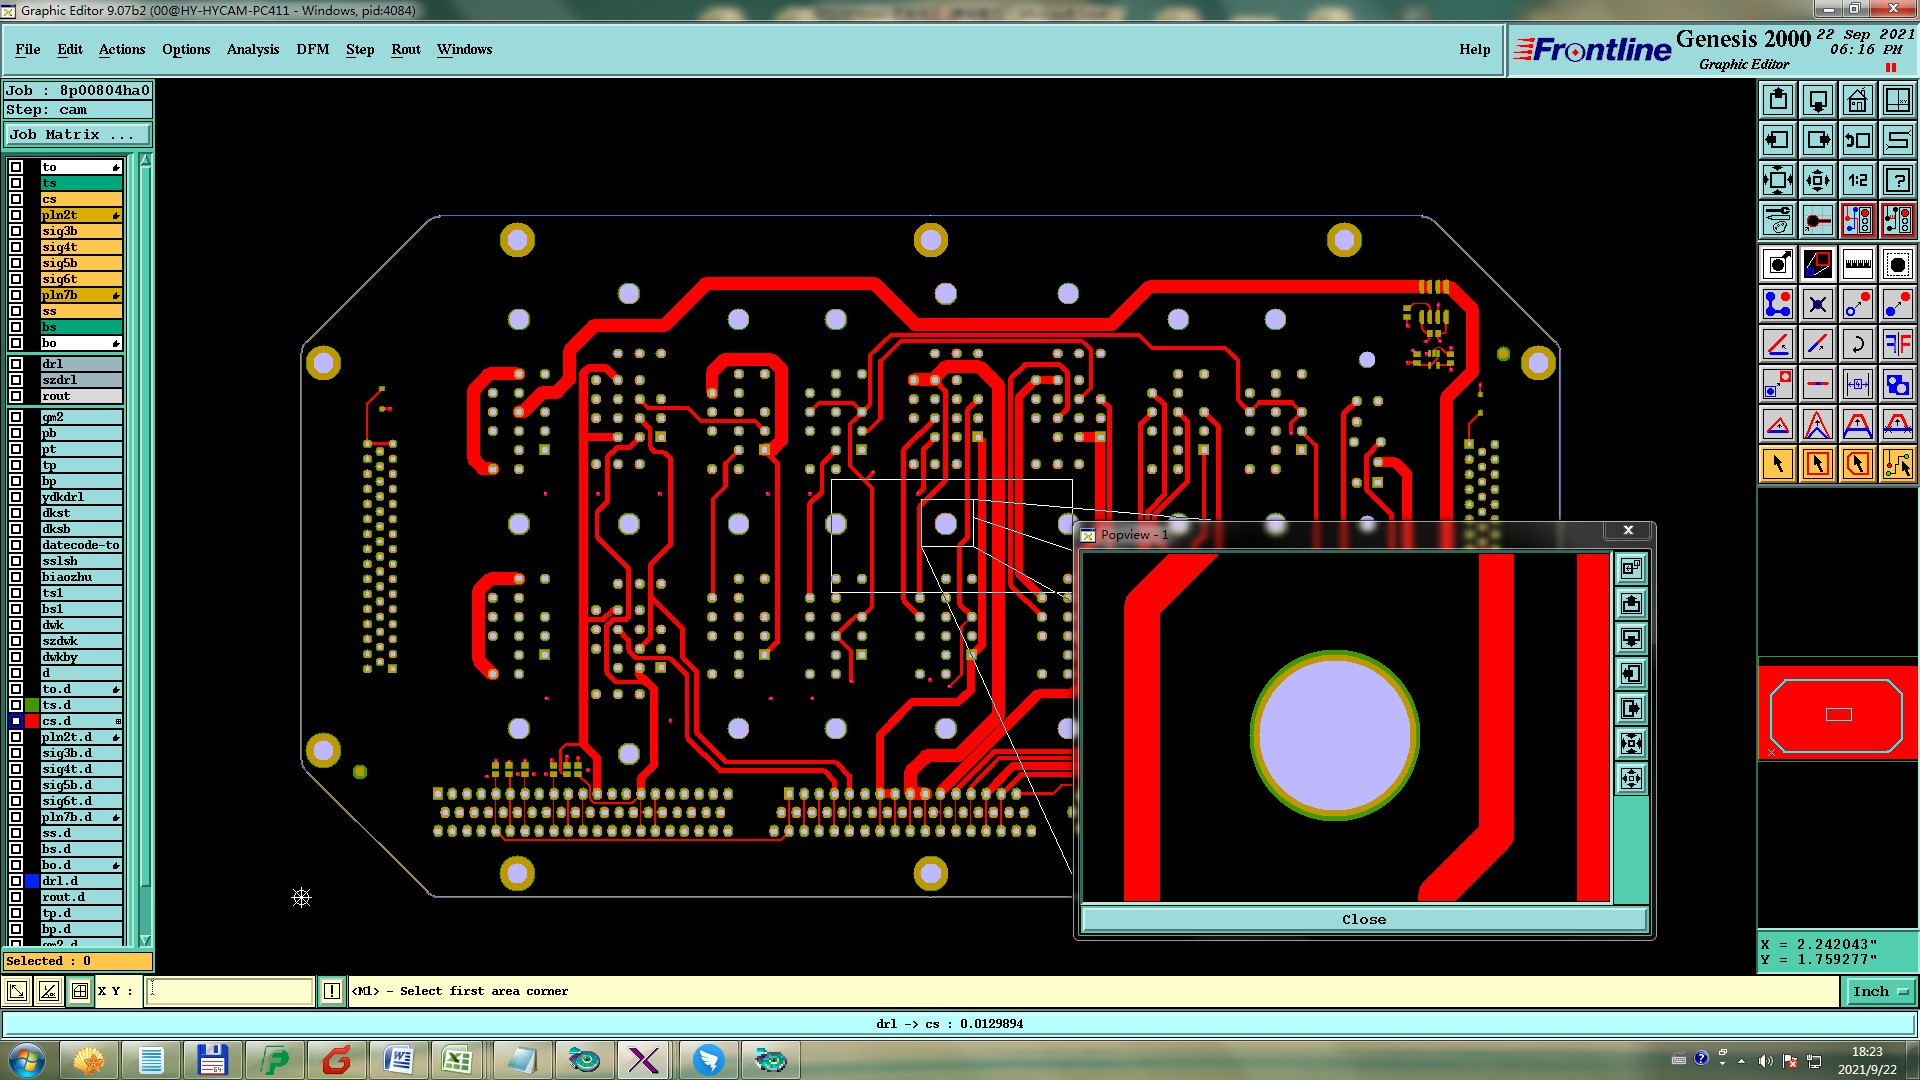
Task: Click the red cs.d layer color swatch
Action: [32, 721]
